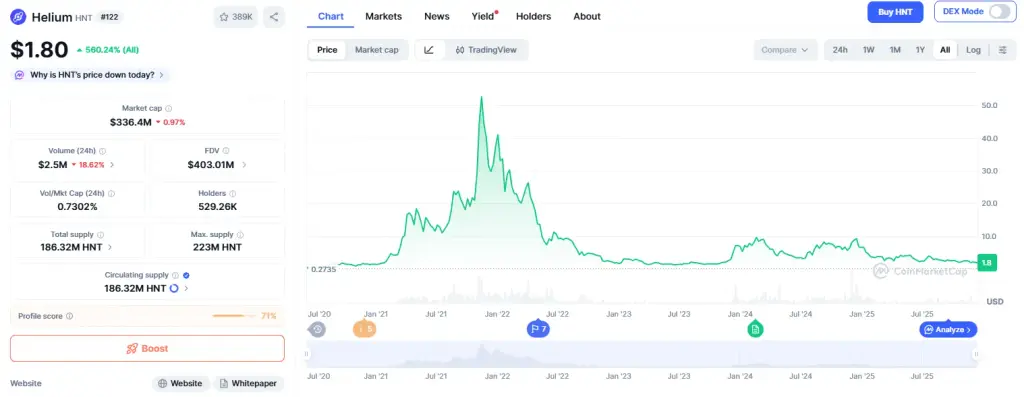Switch to TradingView chart
This screenshot has height=397, width=1024.
486,50
